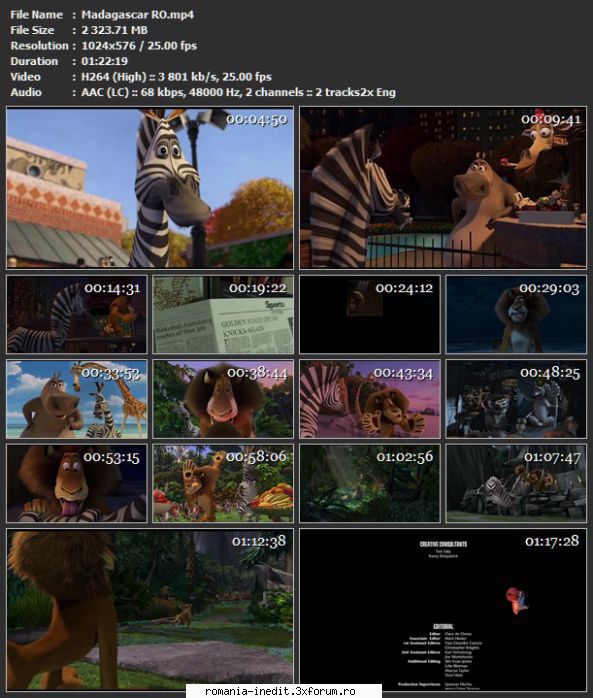Viewport: 593px width, 698px height.
Task: Click the H264 (High) video codec line
Action: click(176, 77)
